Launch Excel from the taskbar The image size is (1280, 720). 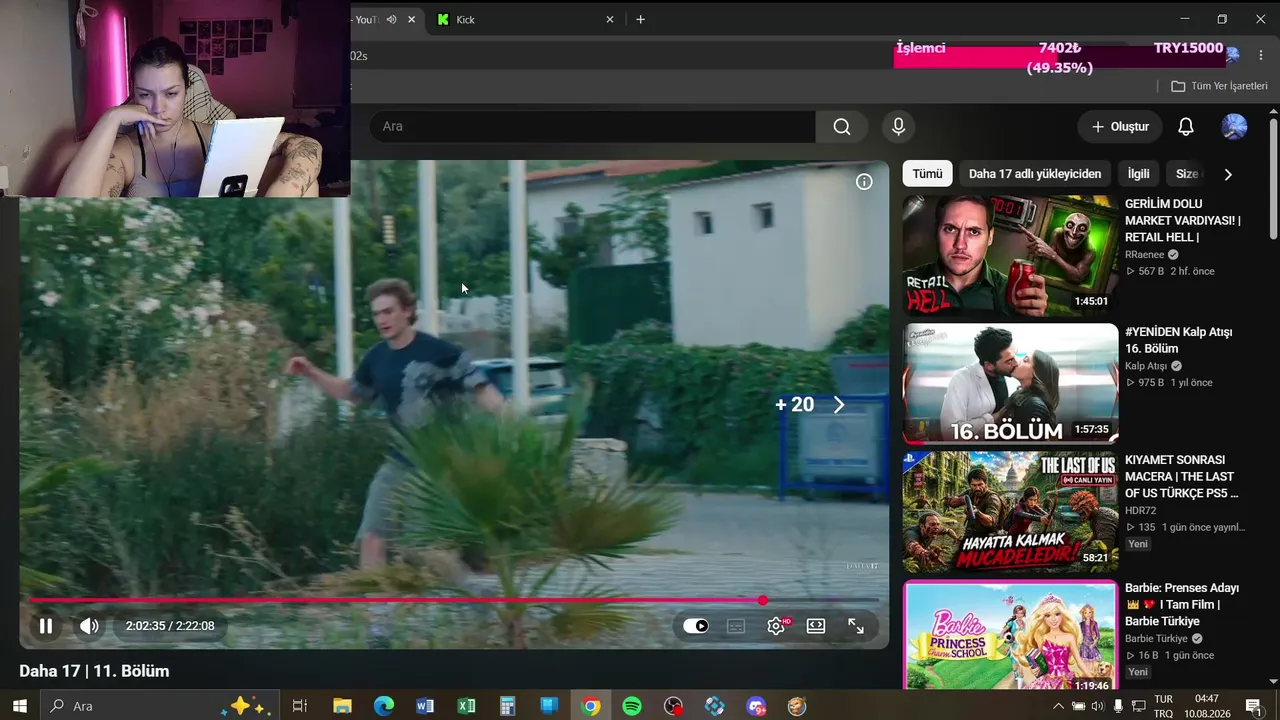click(x=466, y=706)
